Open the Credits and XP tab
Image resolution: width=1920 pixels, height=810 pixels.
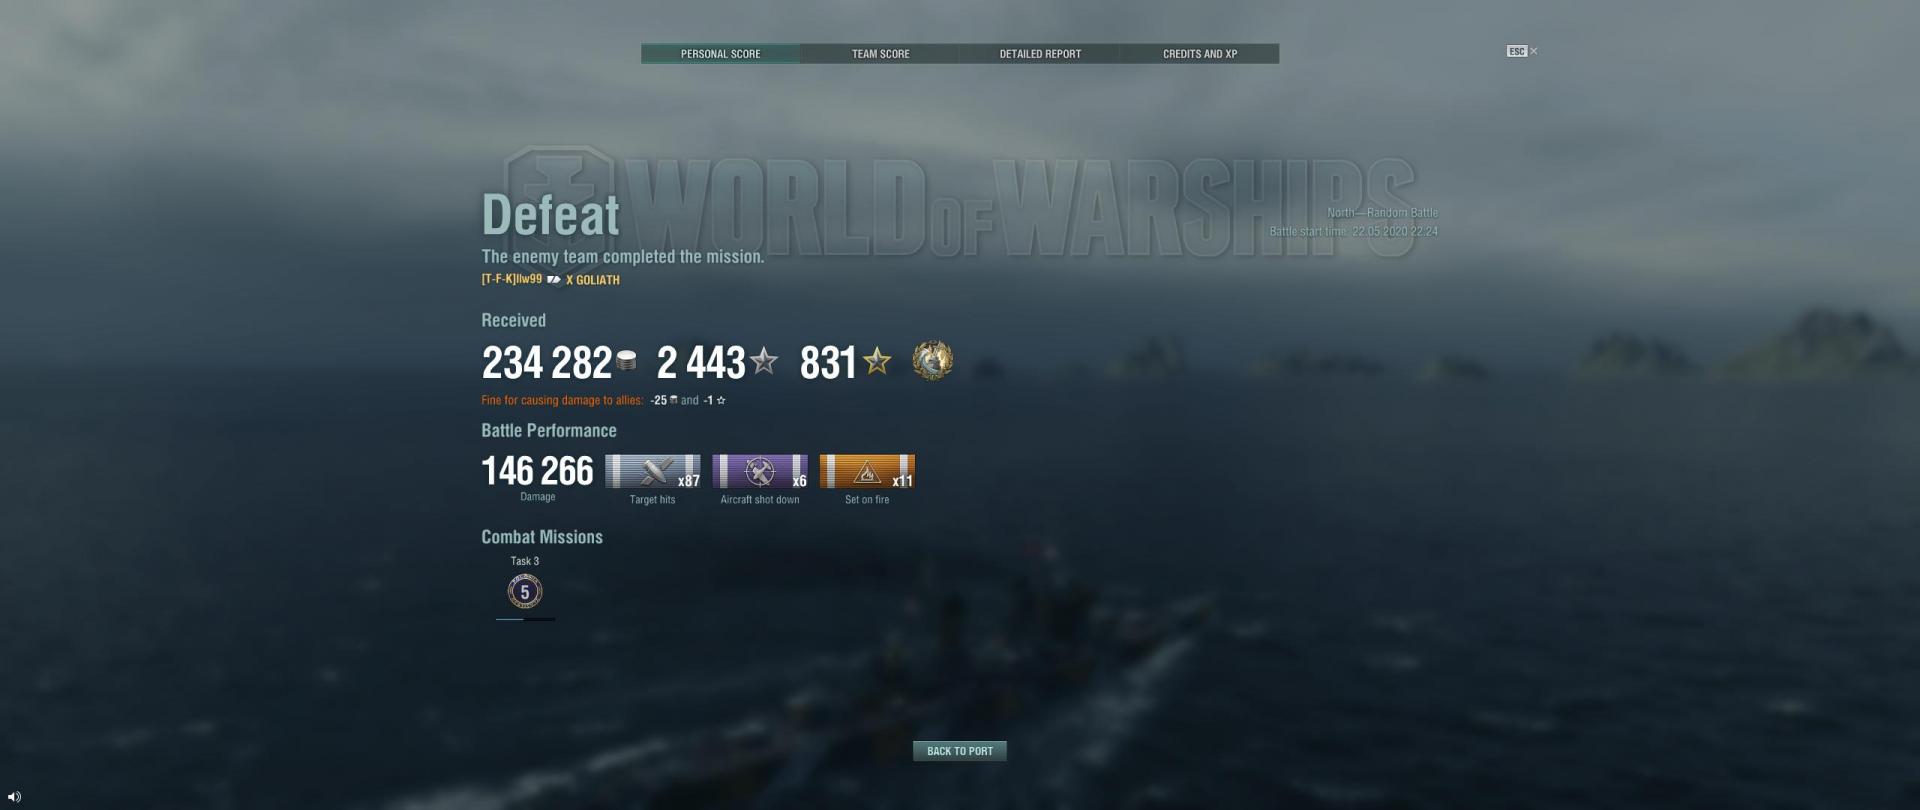[x=1200, y=54]
